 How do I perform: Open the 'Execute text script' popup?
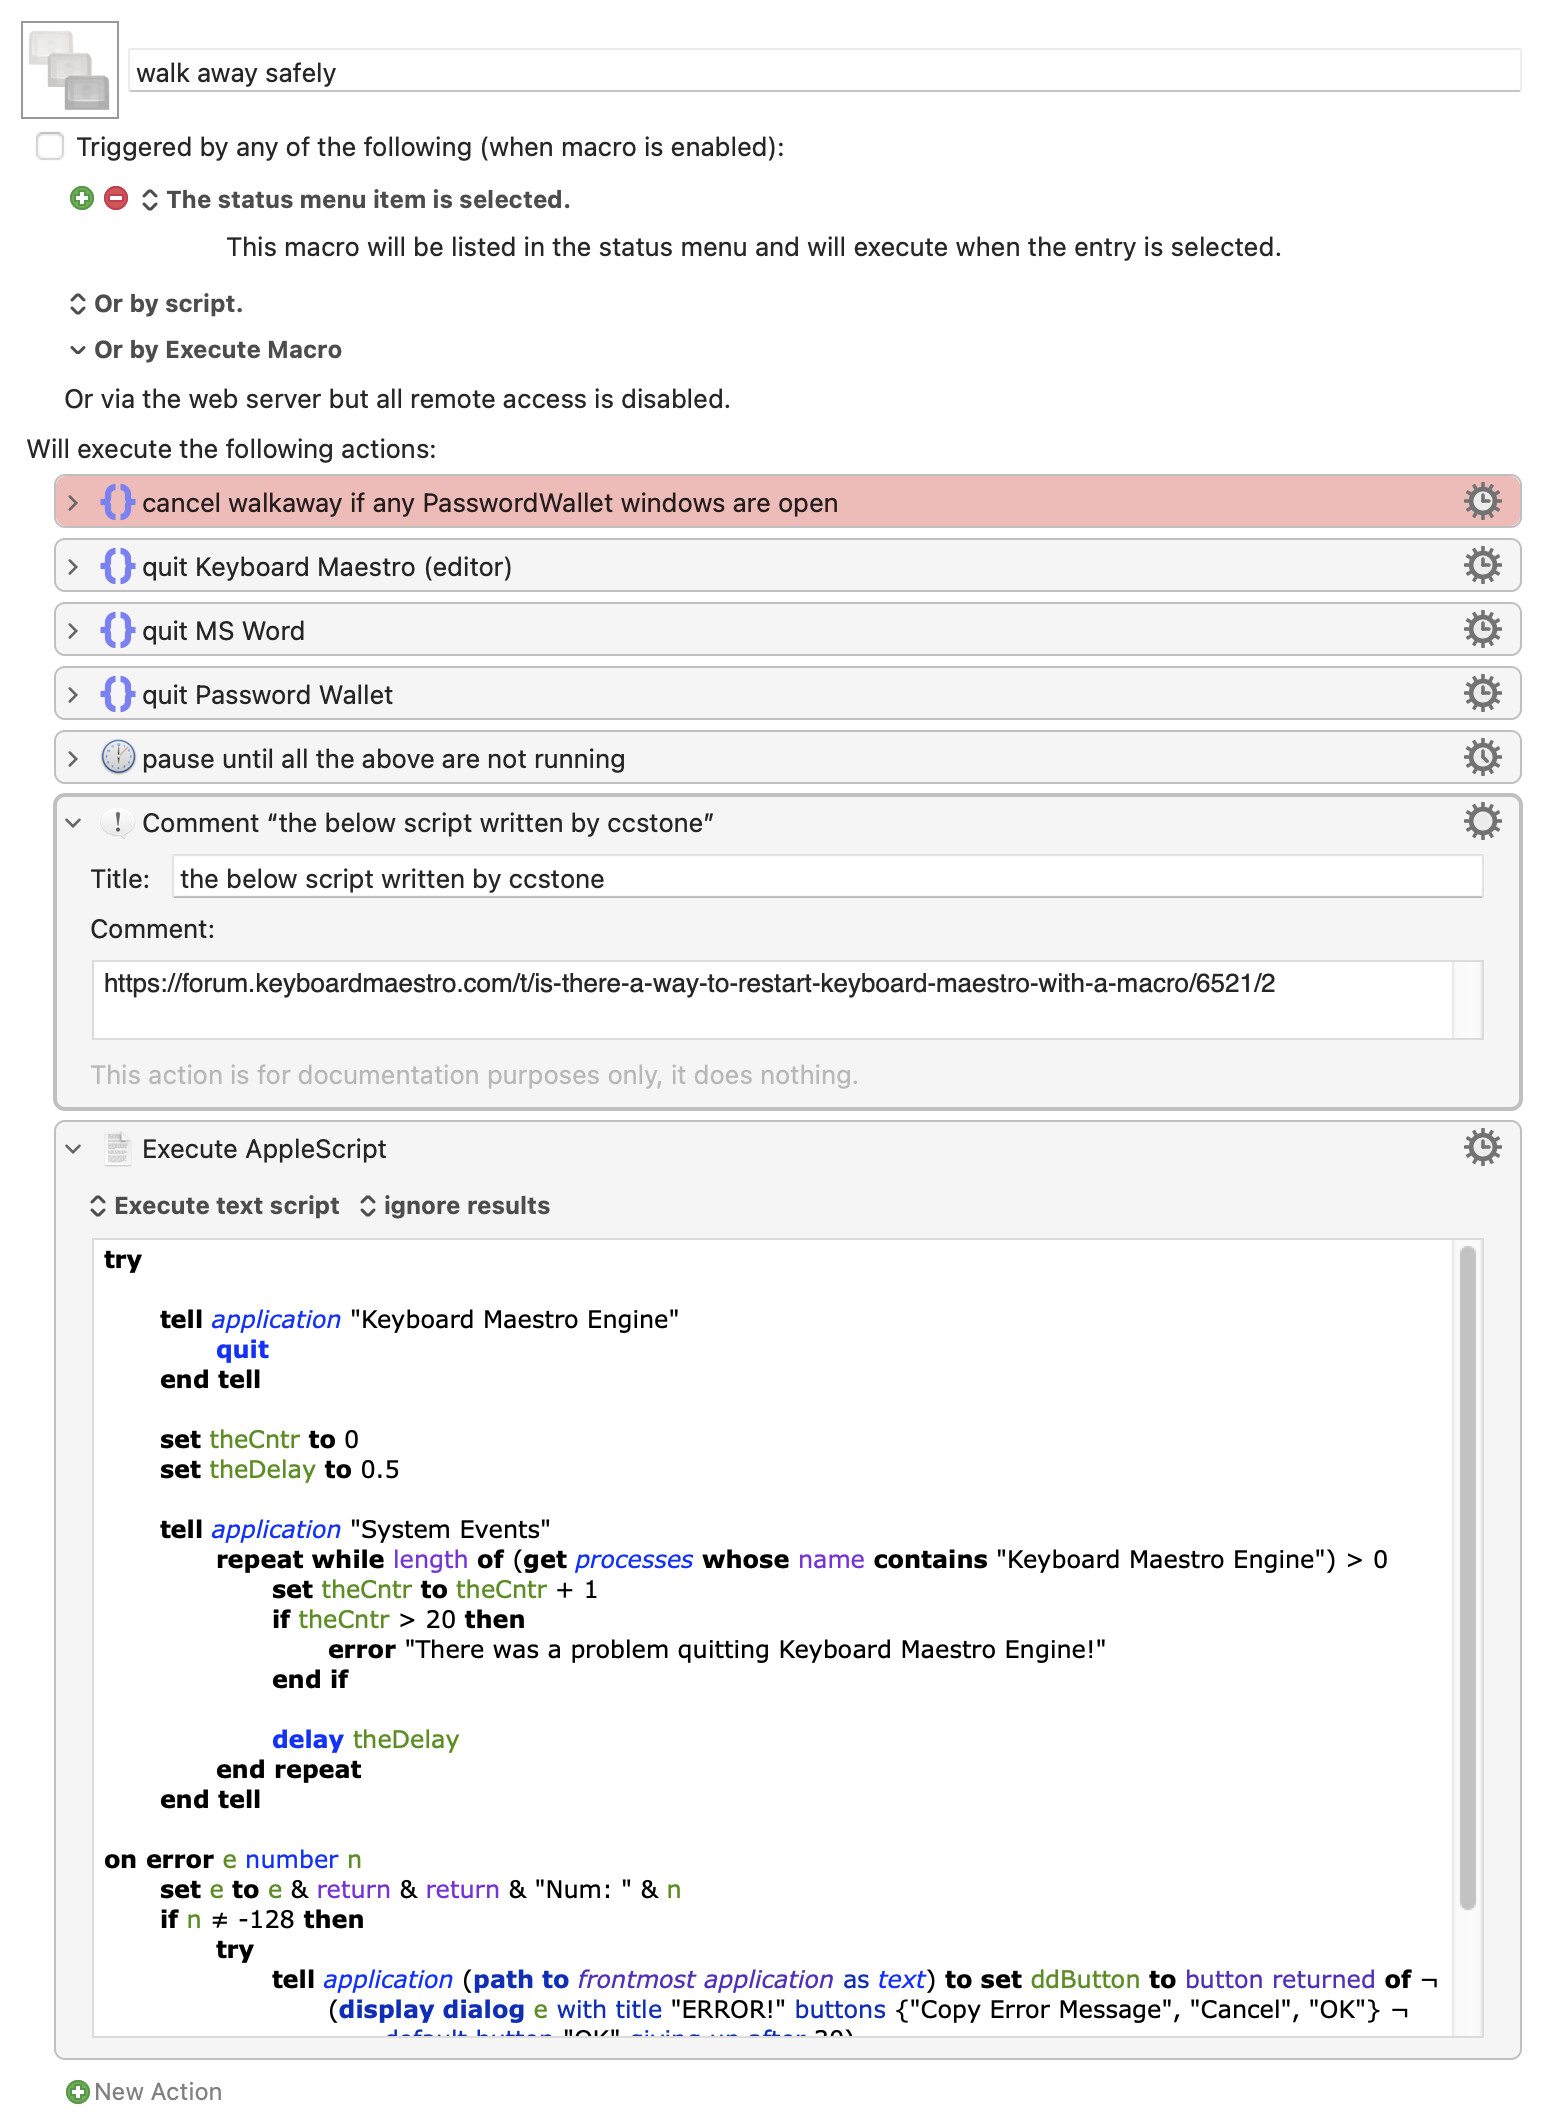[215, 1206]
